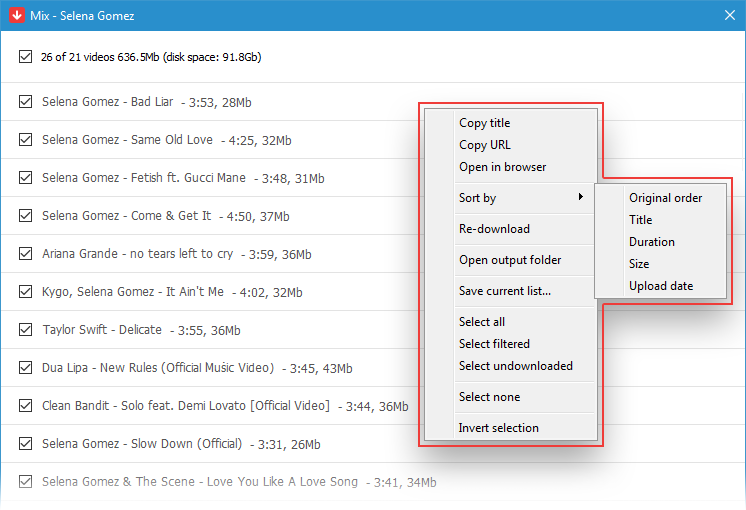Toggle Dua Lipa - New Rules checkbox
Viewport: 746px width, 510px height.
25,367
